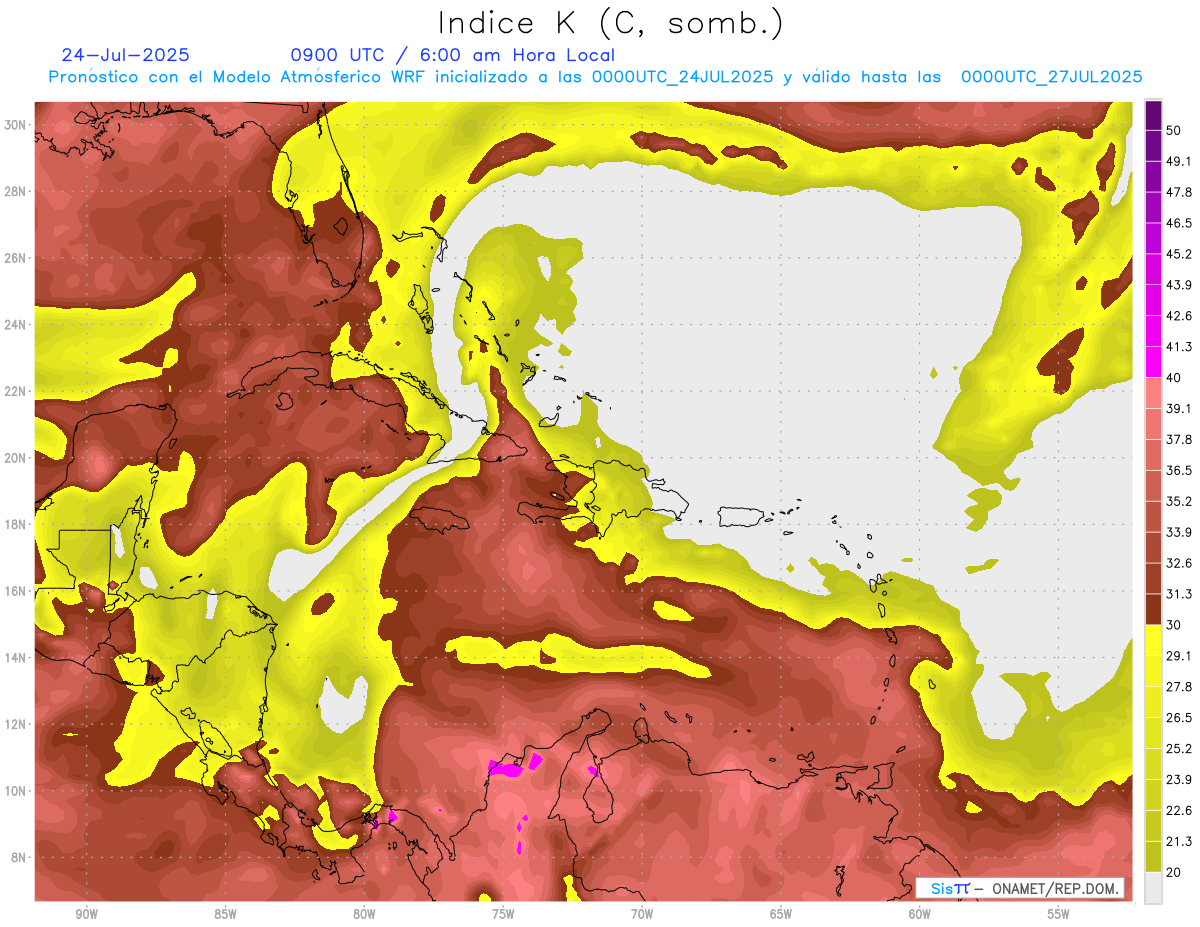Click the colorbar value 31.3
Screen dimensions: 1200x927
point(1179,594)
